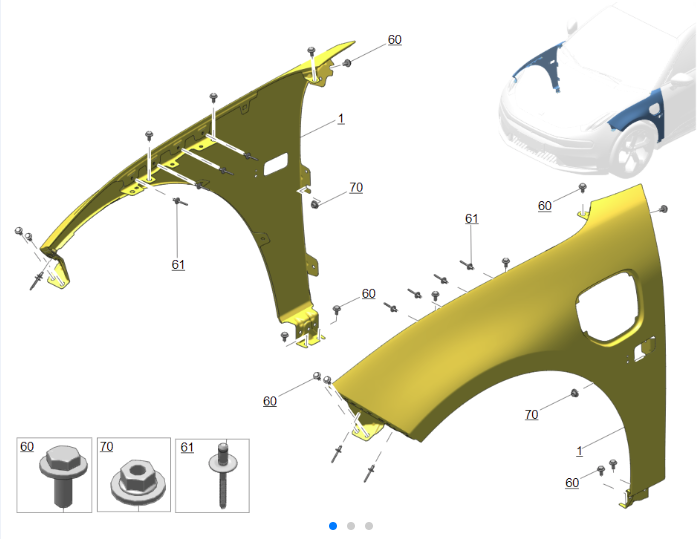Click label 61 below the left fender arch
The width and height of the screenshot is (699, 539).
(178, 265)
